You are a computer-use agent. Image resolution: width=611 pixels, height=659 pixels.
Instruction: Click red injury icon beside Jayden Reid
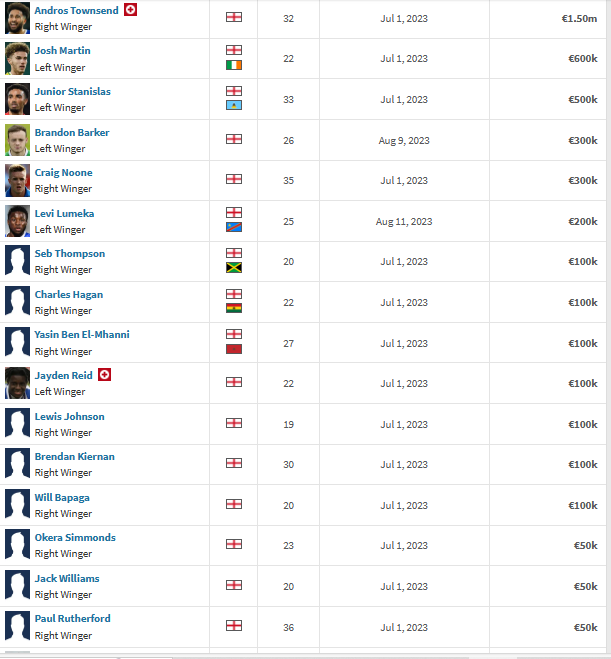[x=104, y=375]
